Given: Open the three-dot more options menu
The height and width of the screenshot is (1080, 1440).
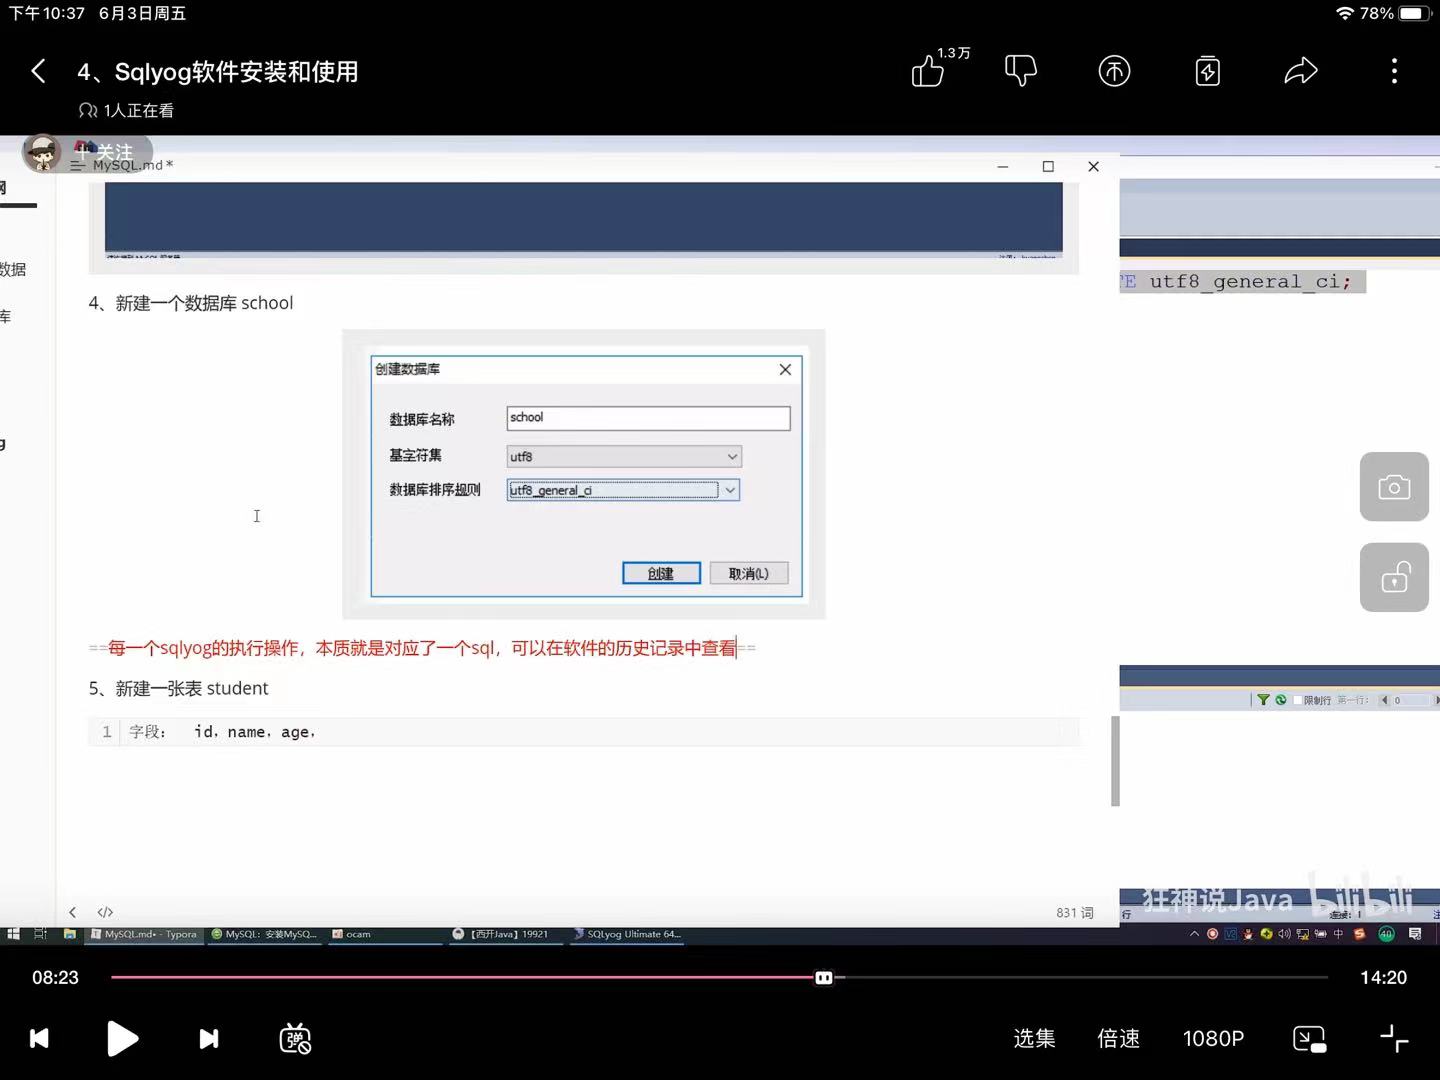Looking at the screenshot, I should 1394,71.
